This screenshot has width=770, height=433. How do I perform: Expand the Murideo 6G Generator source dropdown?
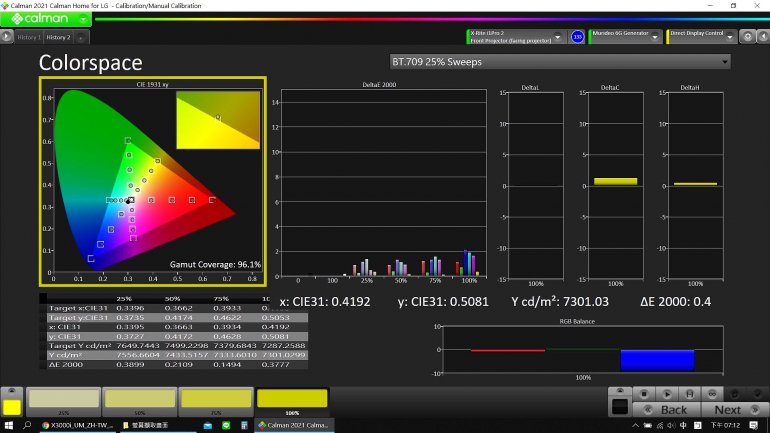tap(655, 37)
